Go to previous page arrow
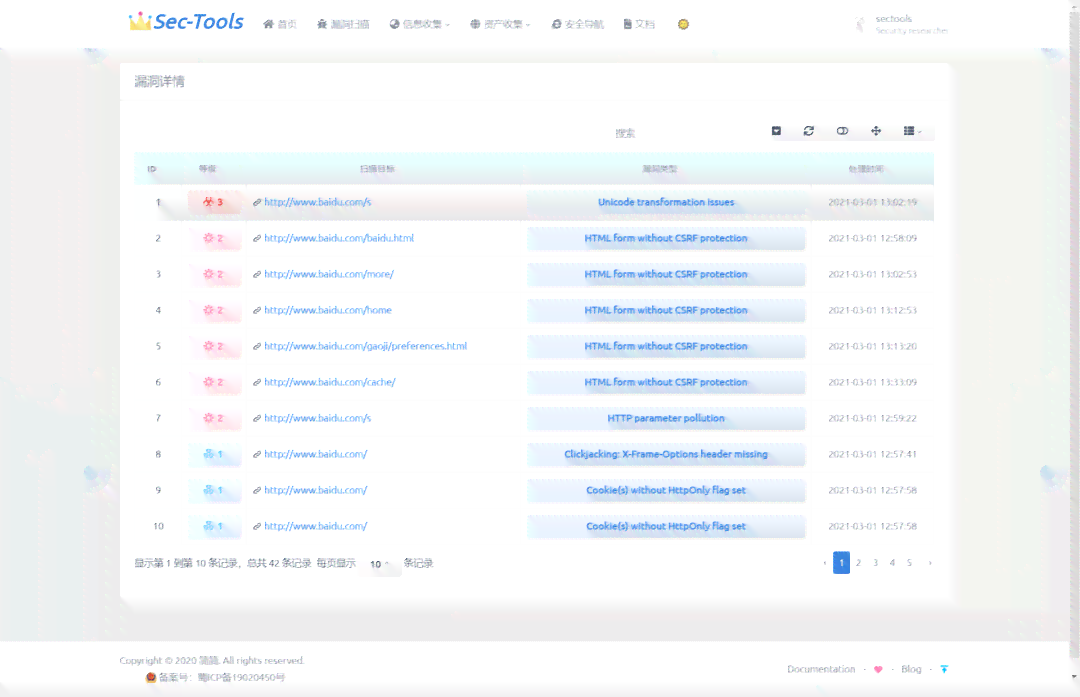Image resolution: width=1080 pixels, height=697 pixels. (824, 563)
